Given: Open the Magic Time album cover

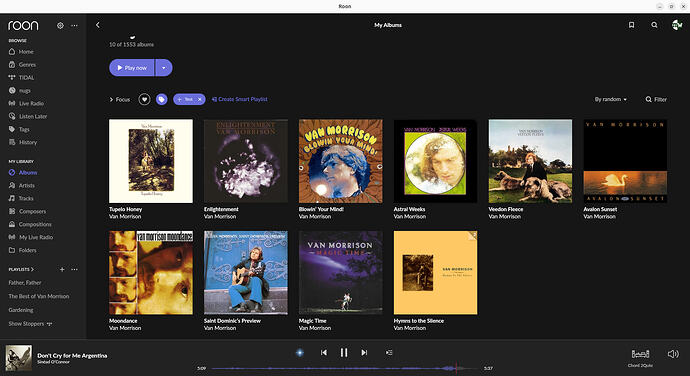Looking at the screenshot, I should (341, 273).
